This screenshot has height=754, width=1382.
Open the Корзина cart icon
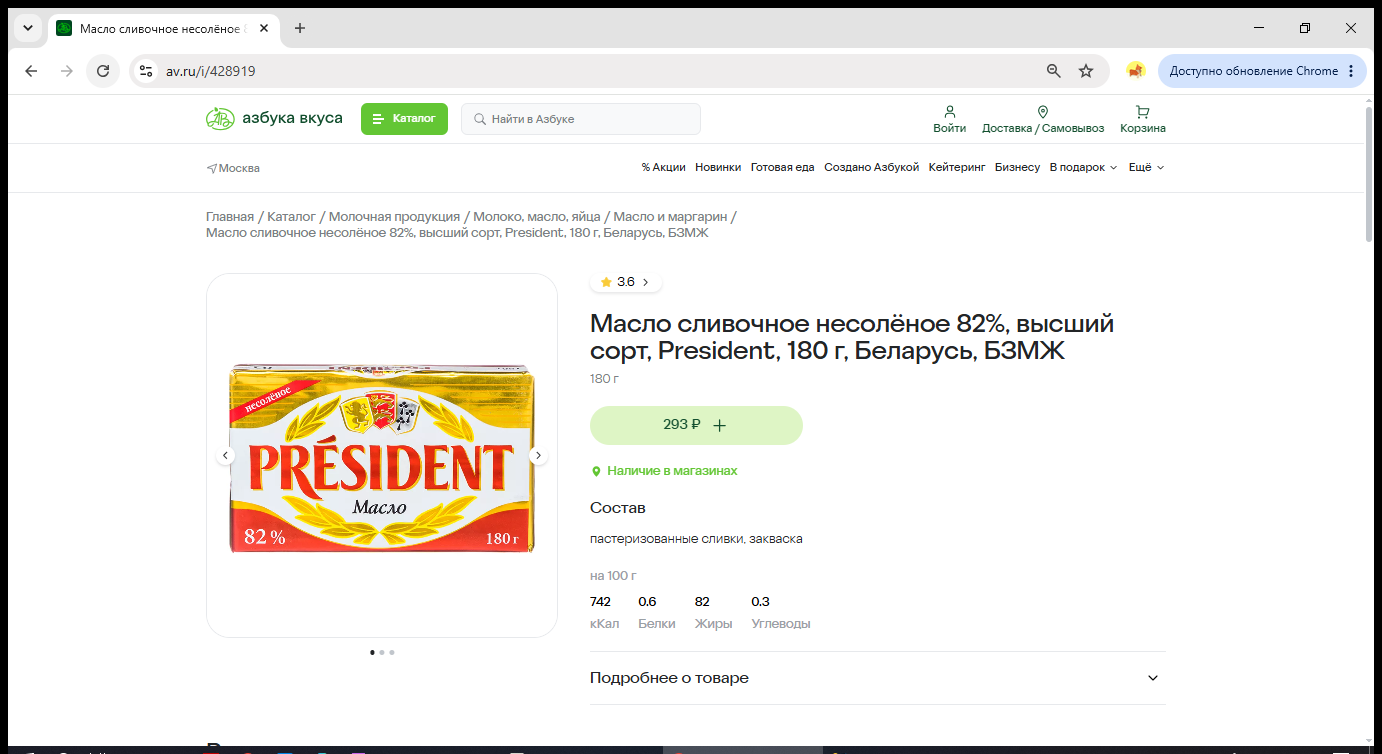[x=1142, y=112]
